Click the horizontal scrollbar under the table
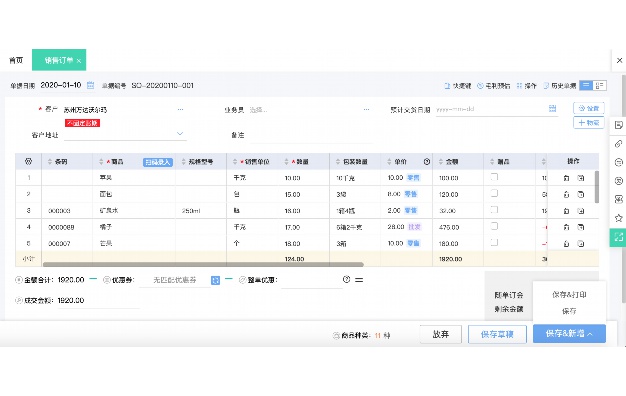This screenshot has height=396, width=626. click(x=203, y=264)
